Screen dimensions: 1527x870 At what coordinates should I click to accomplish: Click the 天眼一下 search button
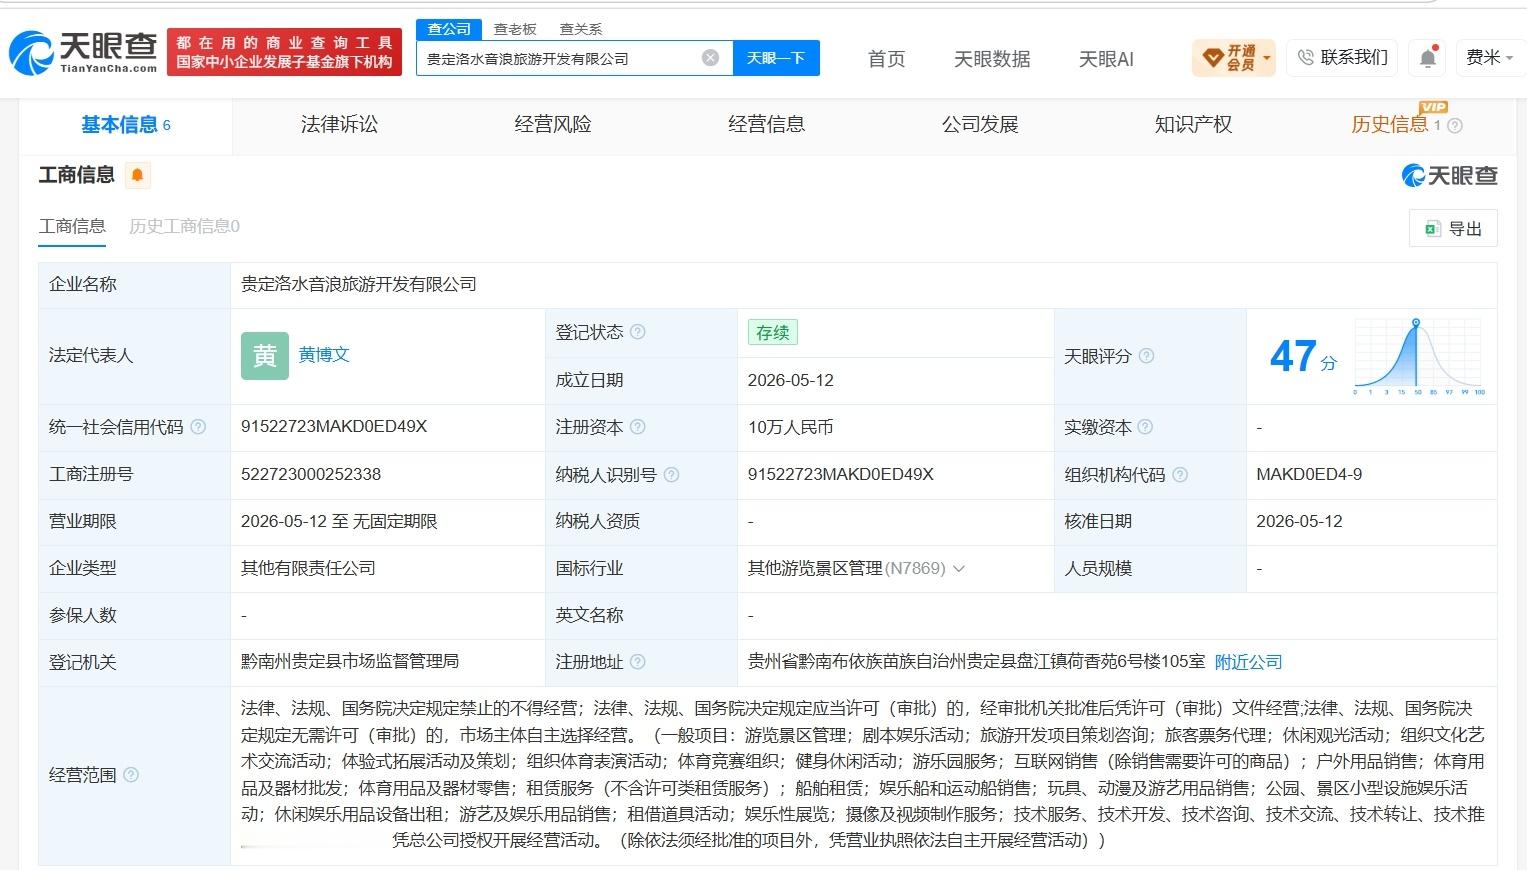tap(776, 58)
